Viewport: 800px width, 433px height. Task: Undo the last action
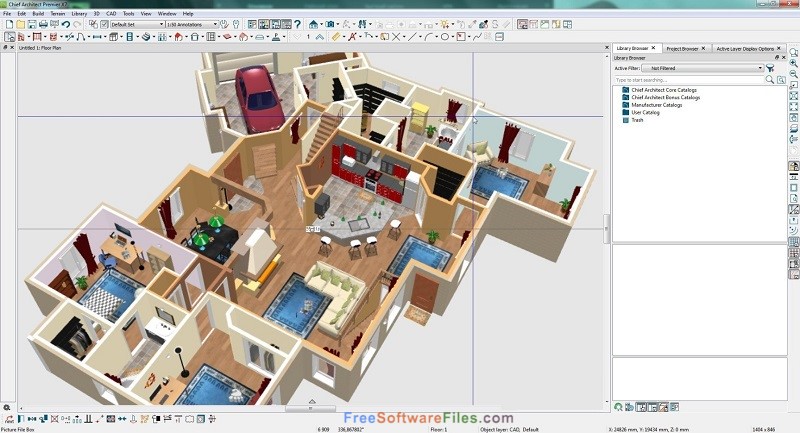pyautogui.click(x=66, y=24)
